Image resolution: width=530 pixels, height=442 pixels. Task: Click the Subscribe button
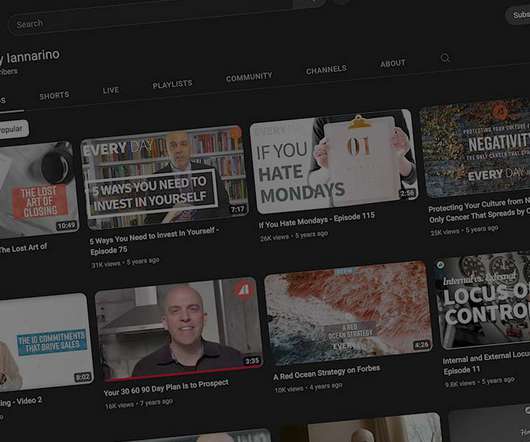point(519,15)
